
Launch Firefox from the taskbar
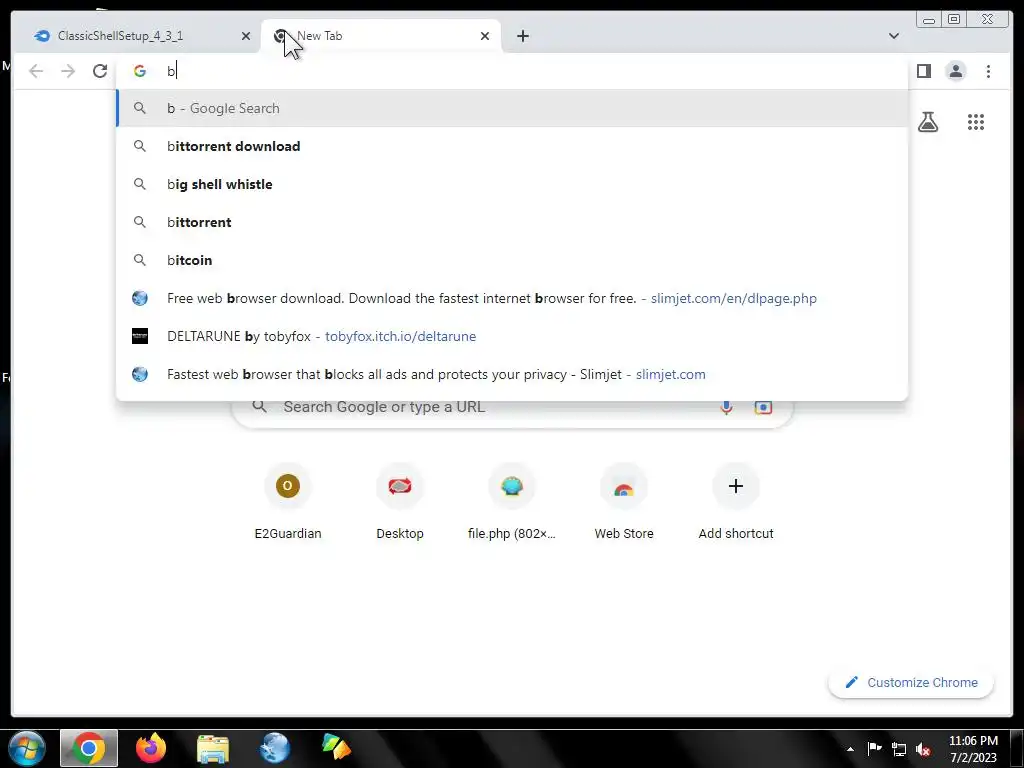pyautogui.click(x=151, y=748)
